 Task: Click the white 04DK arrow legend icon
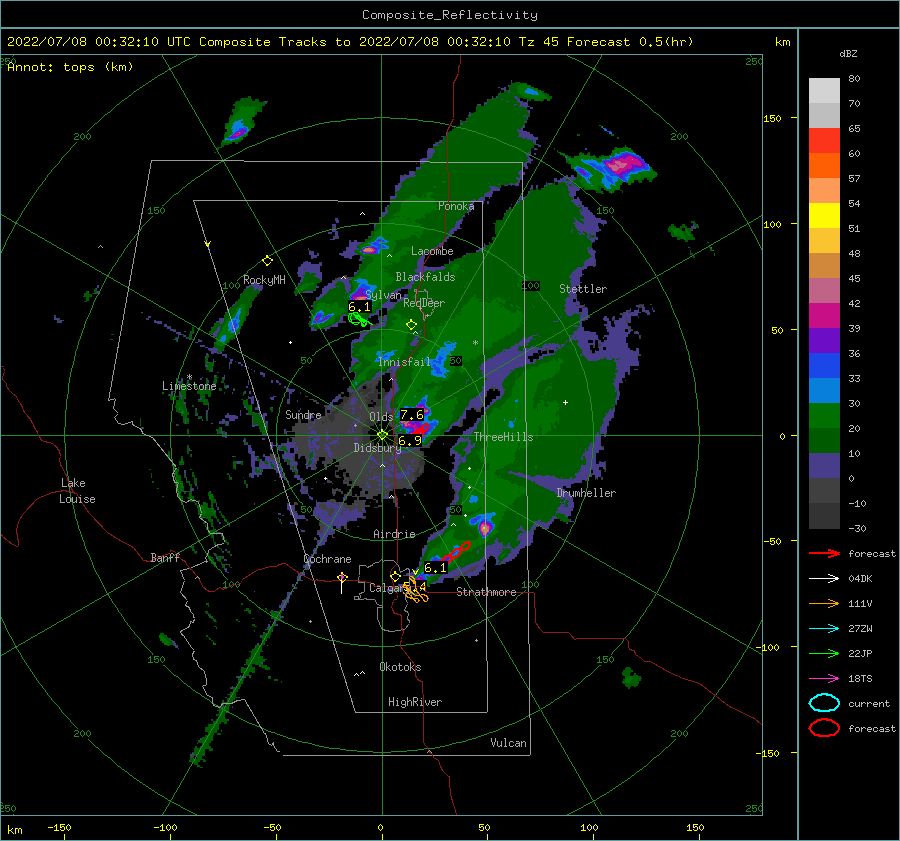(824, 579)
